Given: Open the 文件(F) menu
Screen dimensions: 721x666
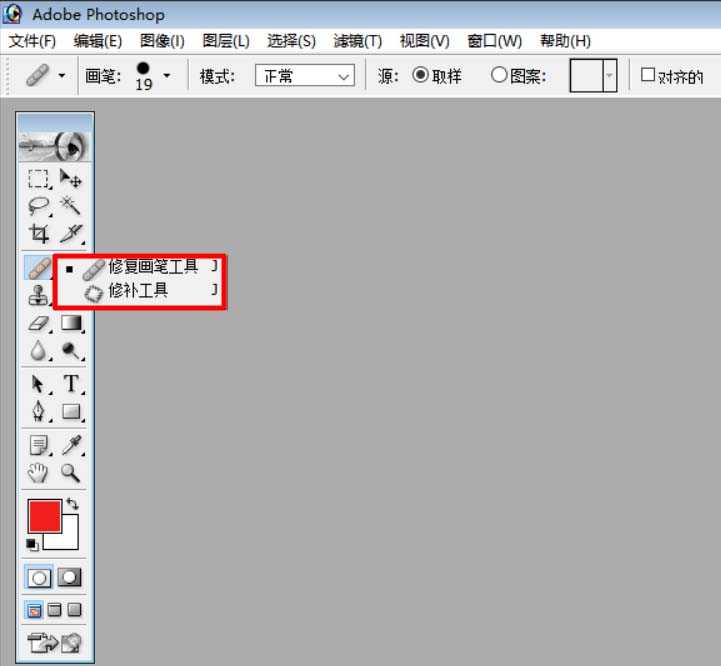Looking at the screenshot, I should point(32,41).
